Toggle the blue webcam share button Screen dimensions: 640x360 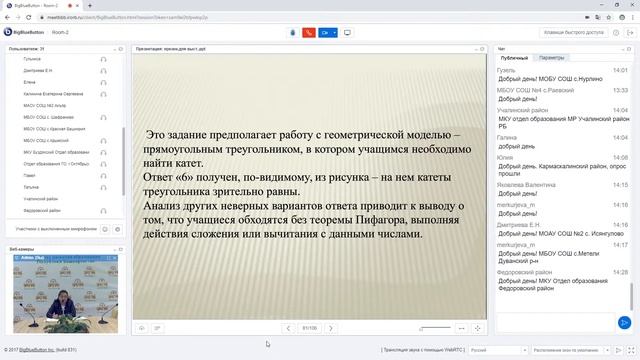[325, 33]
